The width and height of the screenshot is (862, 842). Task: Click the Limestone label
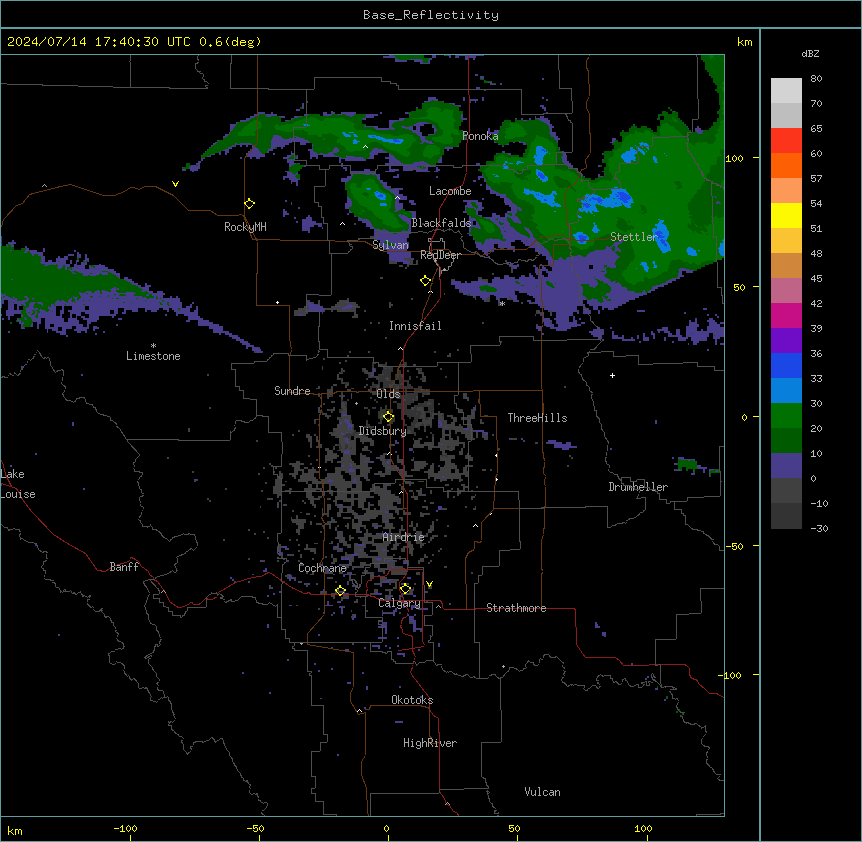[x=153, y=356]
